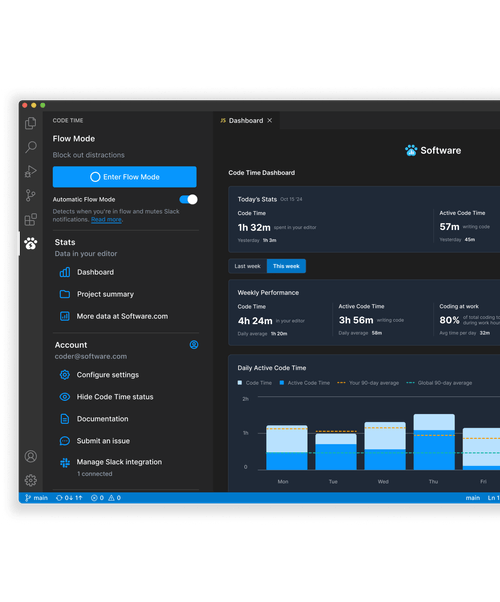Screen dimensions: 500x602
Task: Click the account profile icon beside Account heading
Action: pyautogui.click(x=194, y=345)
